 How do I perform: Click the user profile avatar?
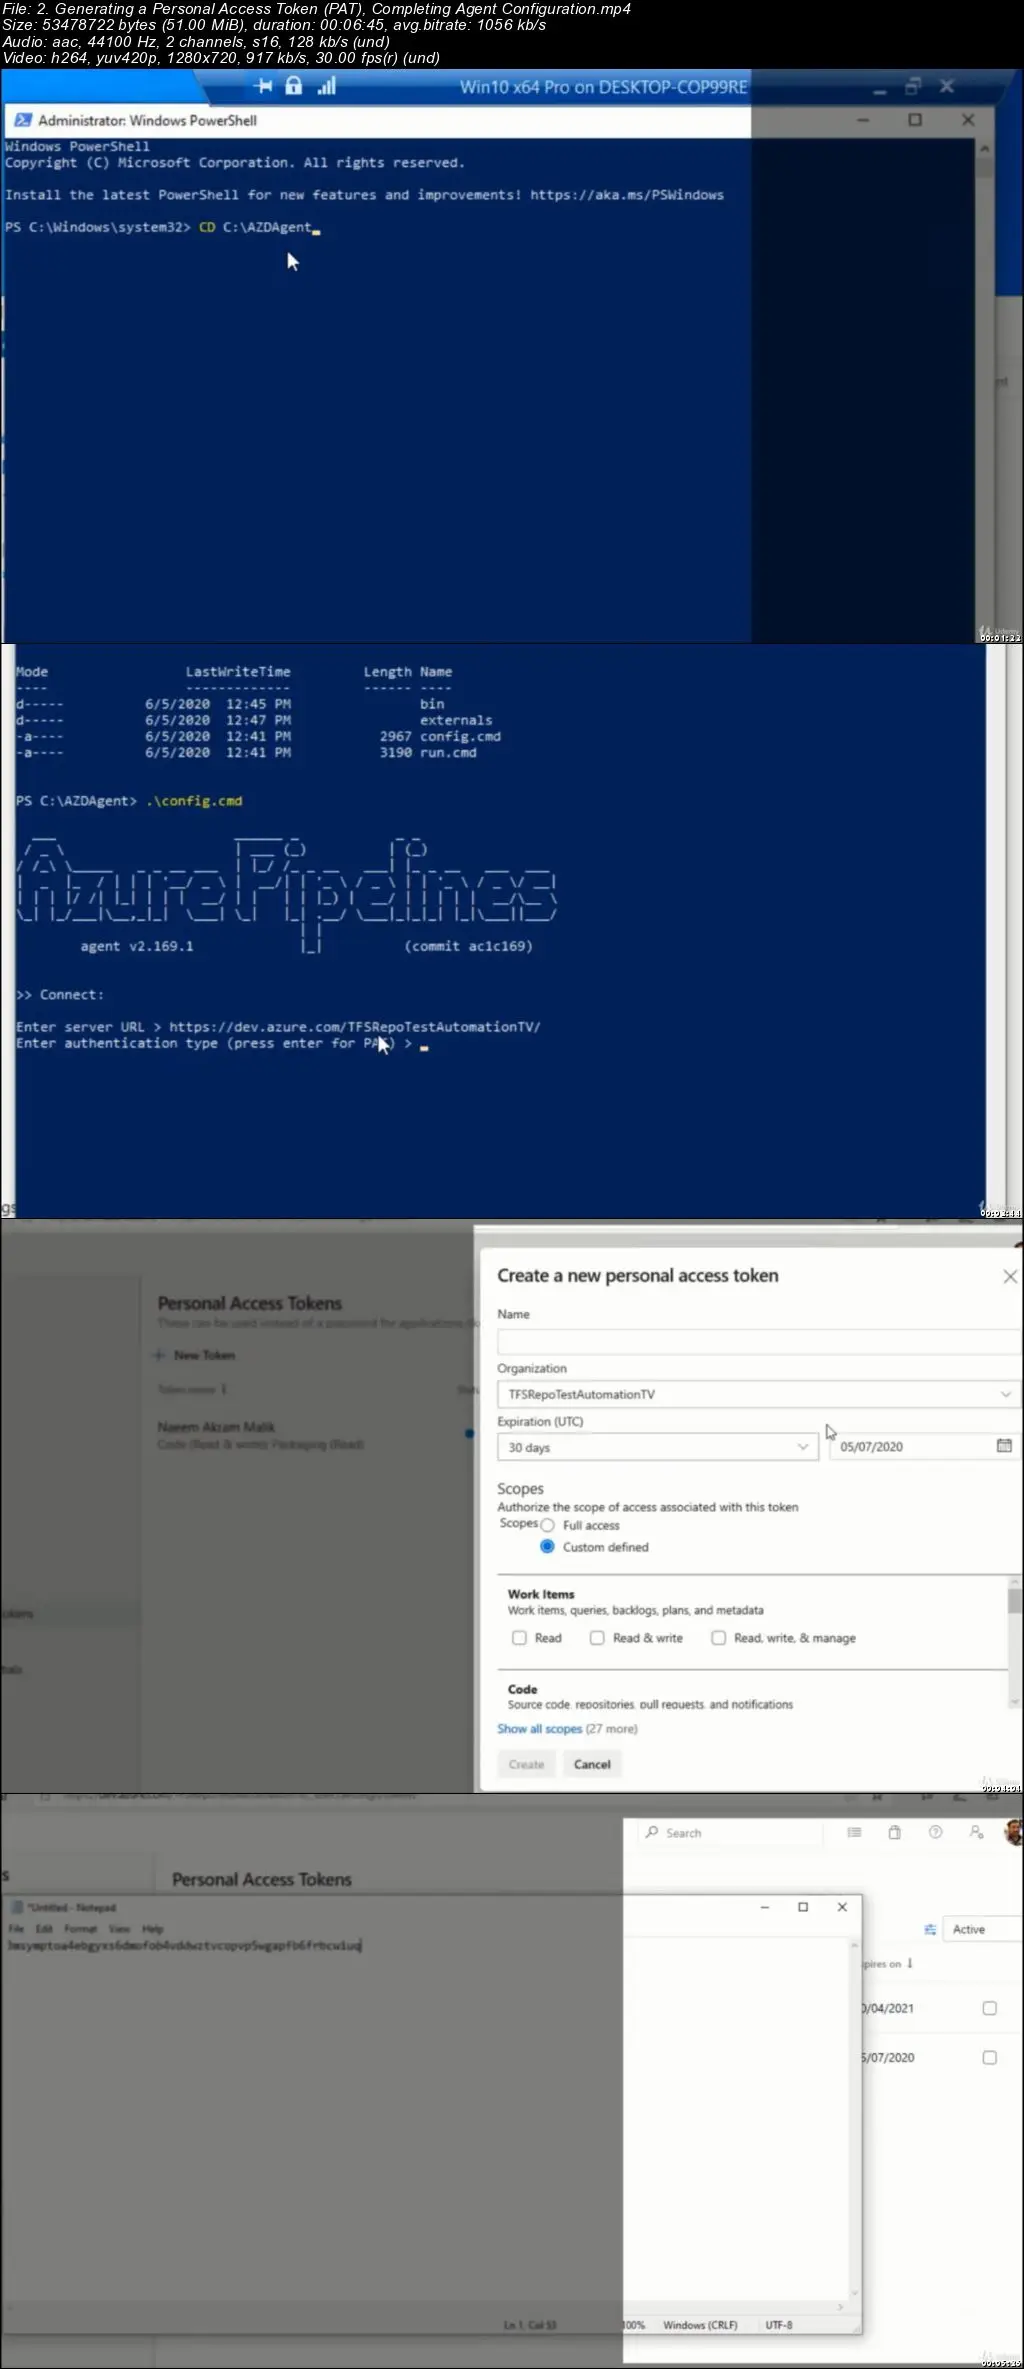coord(1013,1832)
